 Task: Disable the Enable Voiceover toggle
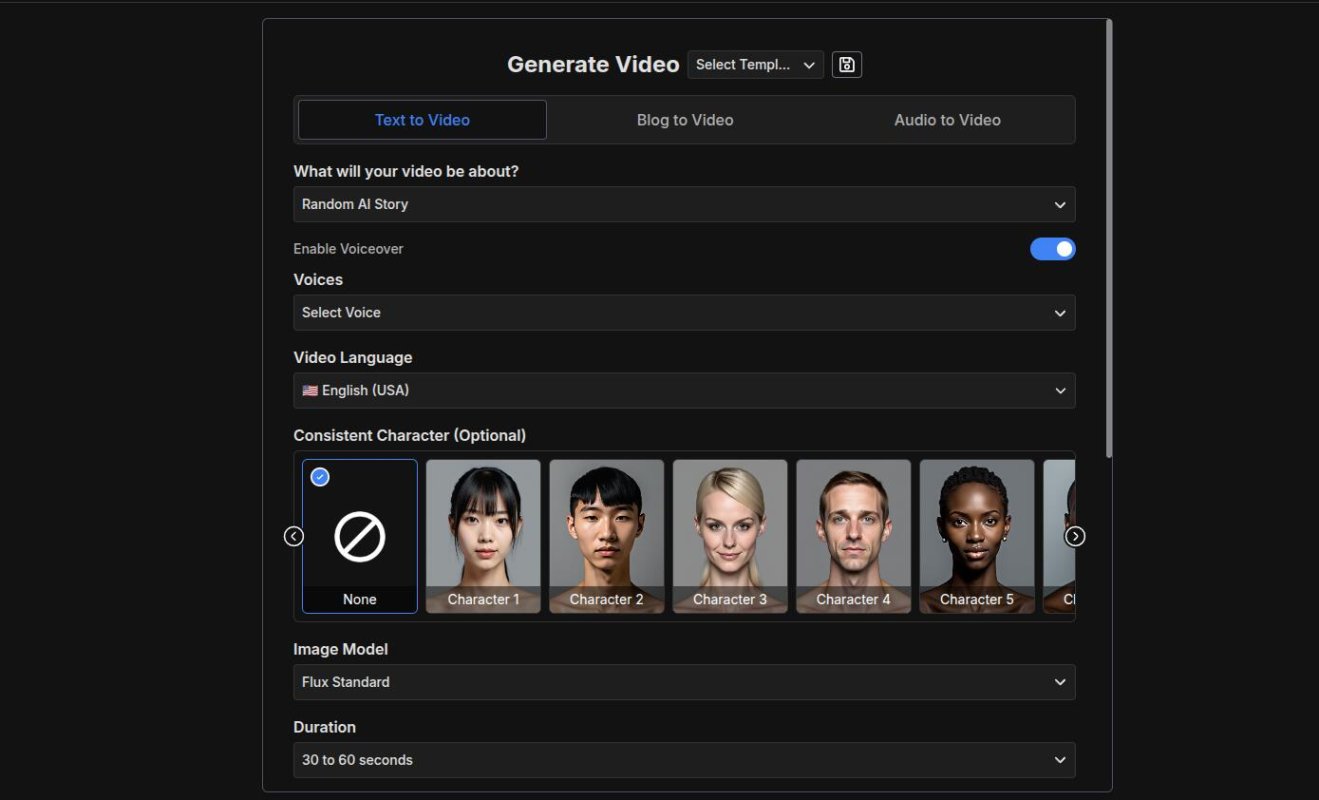coord(1052,248)
